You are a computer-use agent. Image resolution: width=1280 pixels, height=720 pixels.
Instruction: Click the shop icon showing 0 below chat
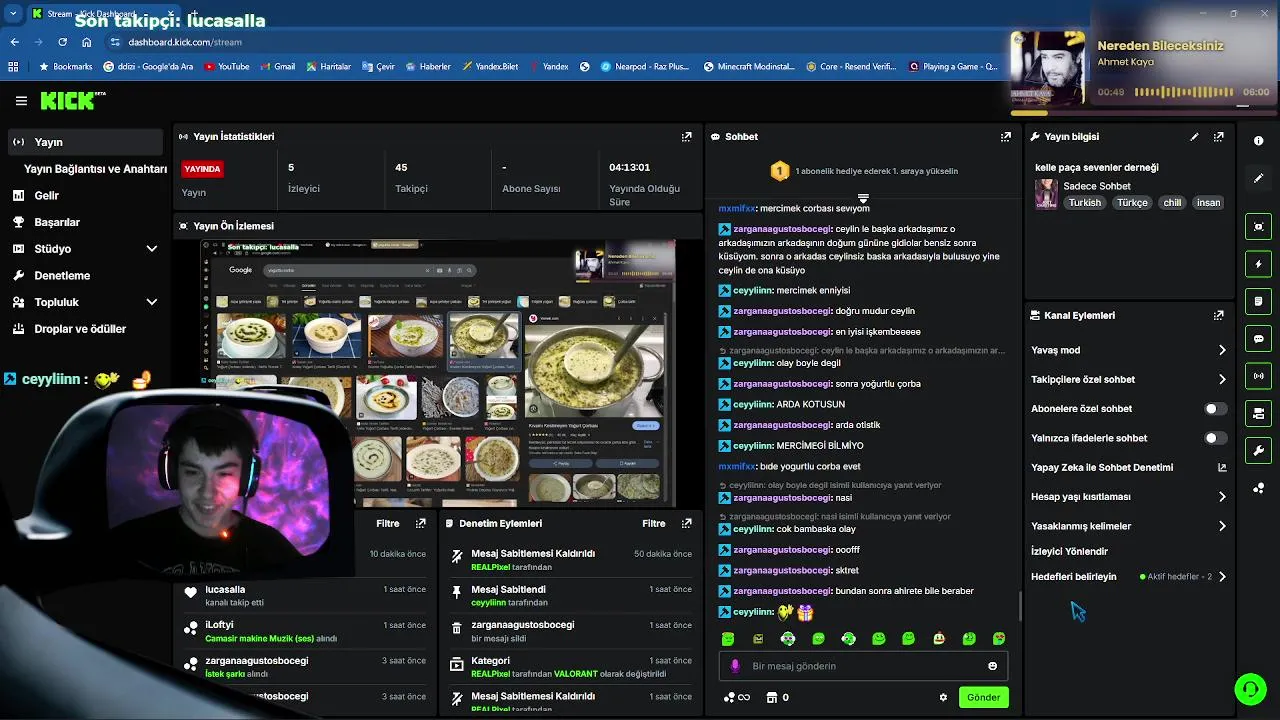pyautogui.click(x=776, y=698)
